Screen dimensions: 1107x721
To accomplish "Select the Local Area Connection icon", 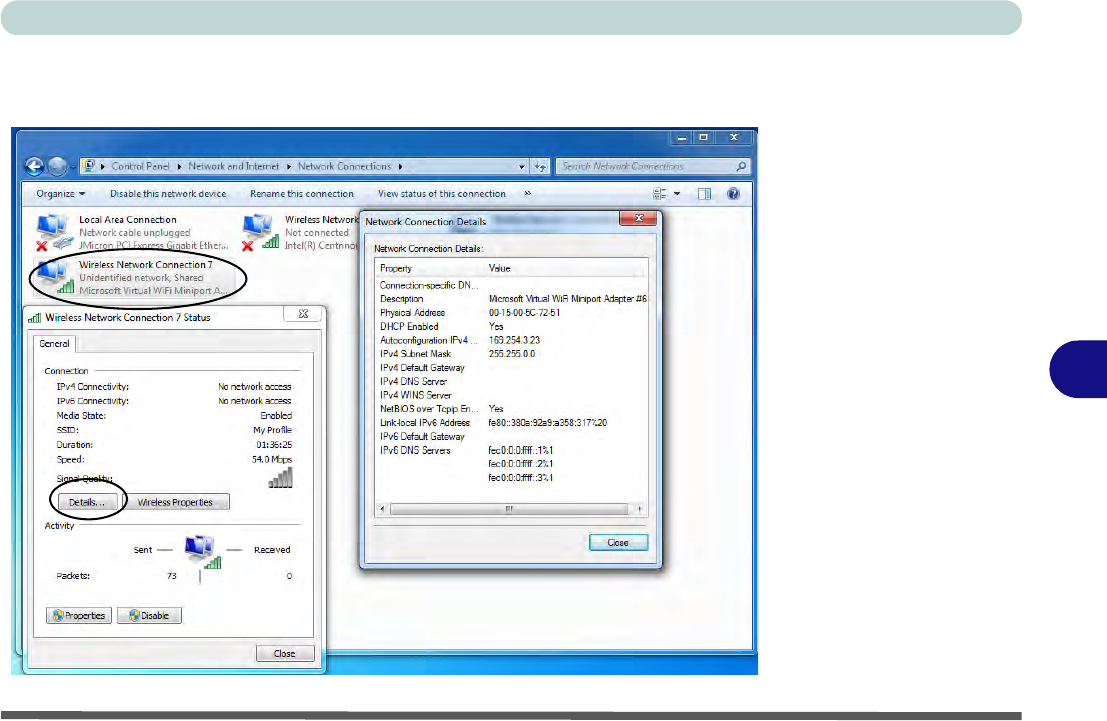I will coord(51,232).
